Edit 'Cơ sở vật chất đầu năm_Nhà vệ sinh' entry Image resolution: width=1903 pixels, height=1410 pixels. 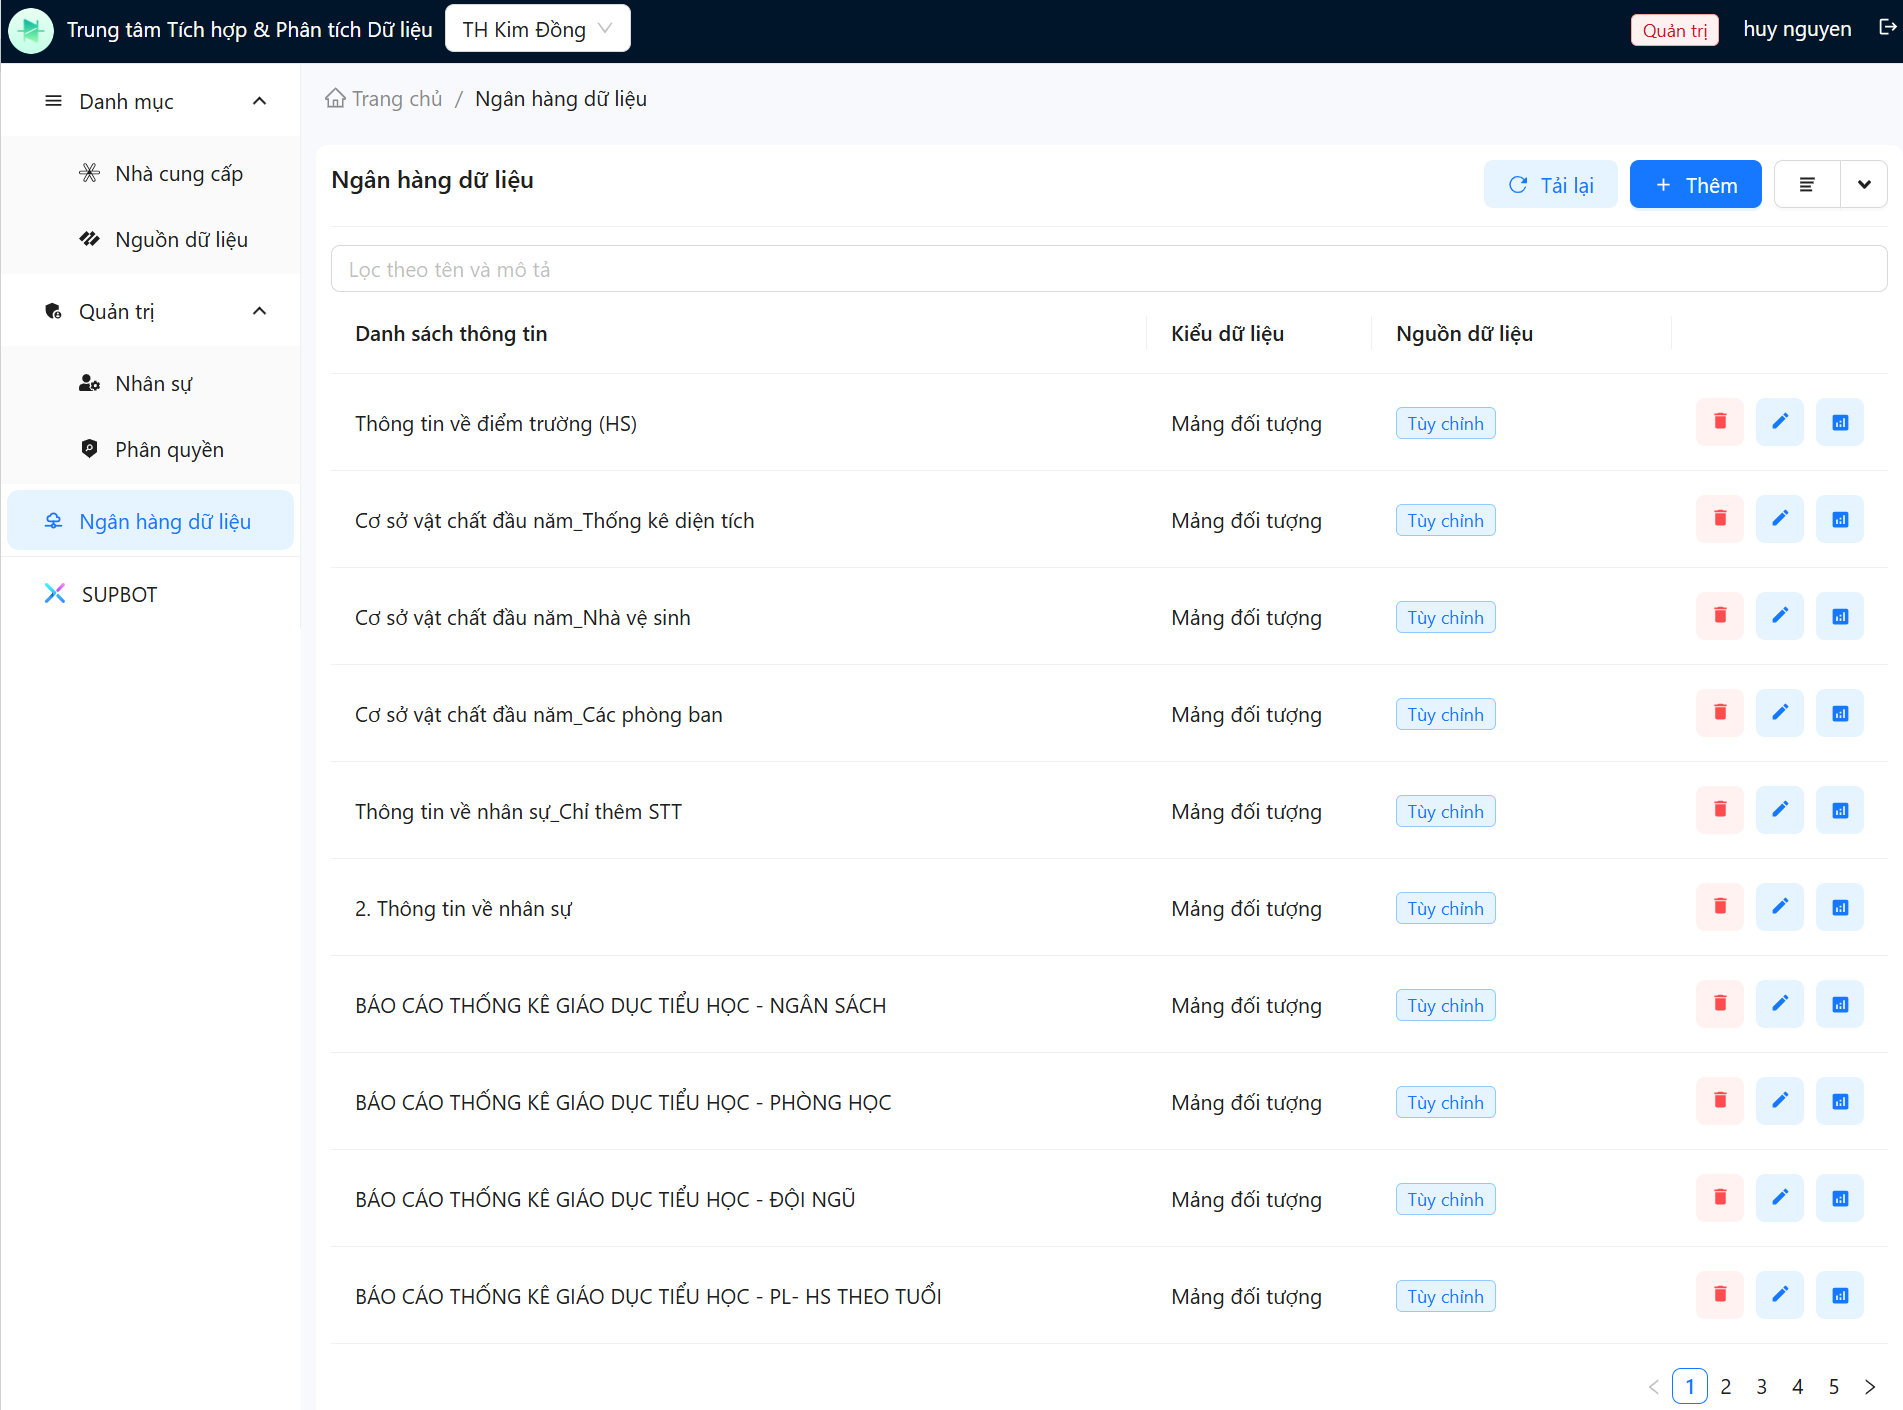click(1779, 616)
